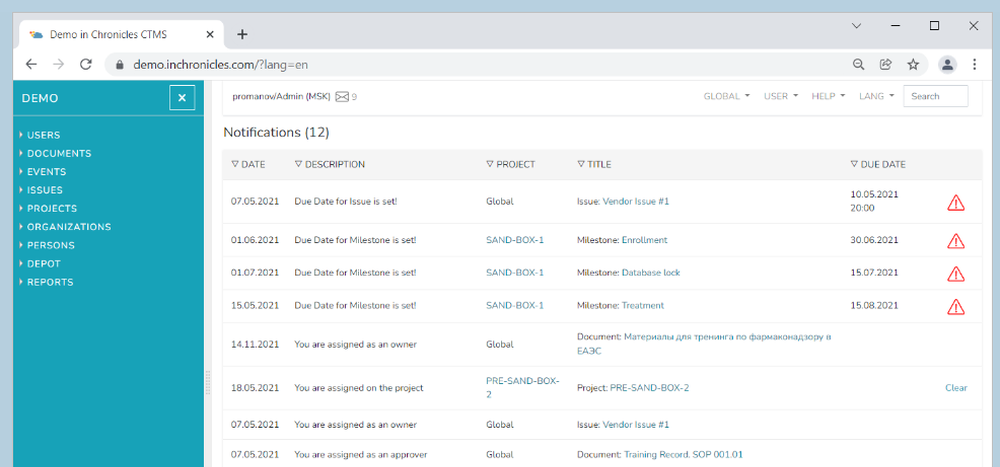The height and width of the screenshot is (467, 1000).
Task: Click 'You are assigned as an approver' text
Action: pyautogui.click(x=361, y=455)
